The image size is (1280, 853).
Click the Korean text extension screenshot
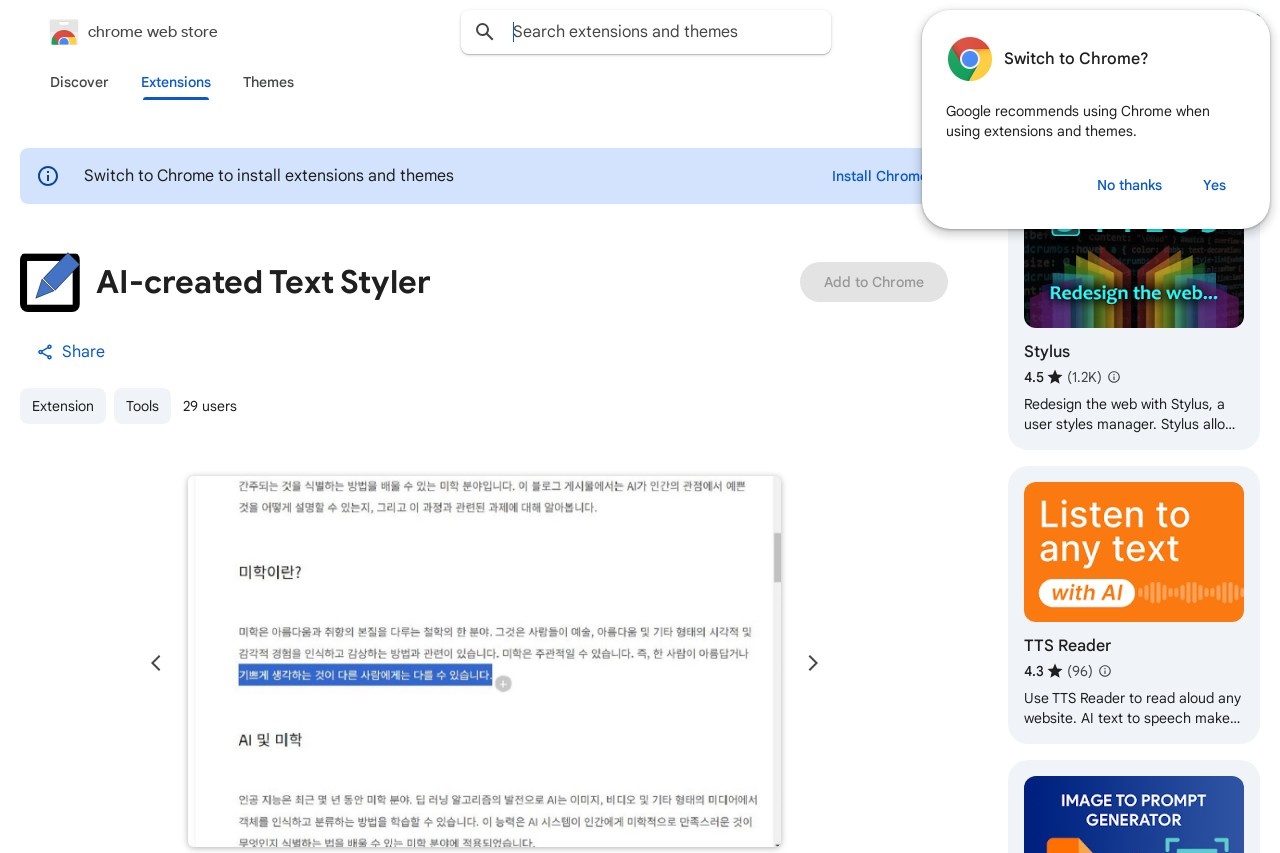[484, 662]
